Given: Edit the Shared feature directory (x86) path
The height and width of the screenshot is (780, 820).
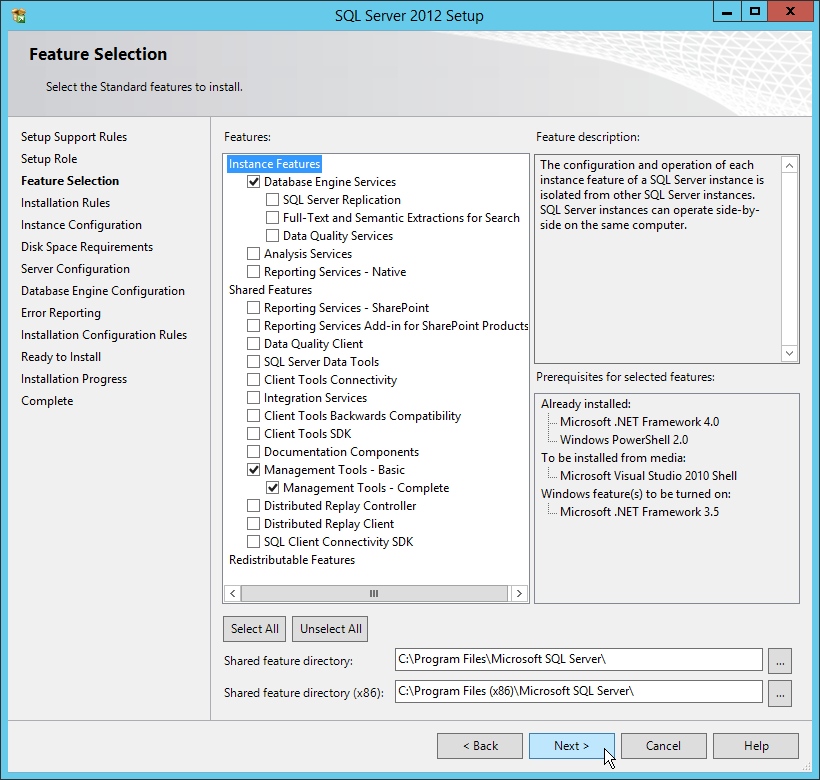Looking at the screenshot, I should point(578,692).
